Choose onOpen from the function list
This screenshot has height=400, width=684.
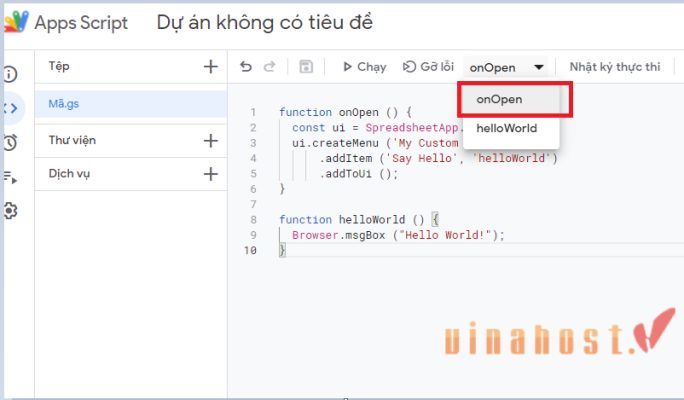[511, 99]
